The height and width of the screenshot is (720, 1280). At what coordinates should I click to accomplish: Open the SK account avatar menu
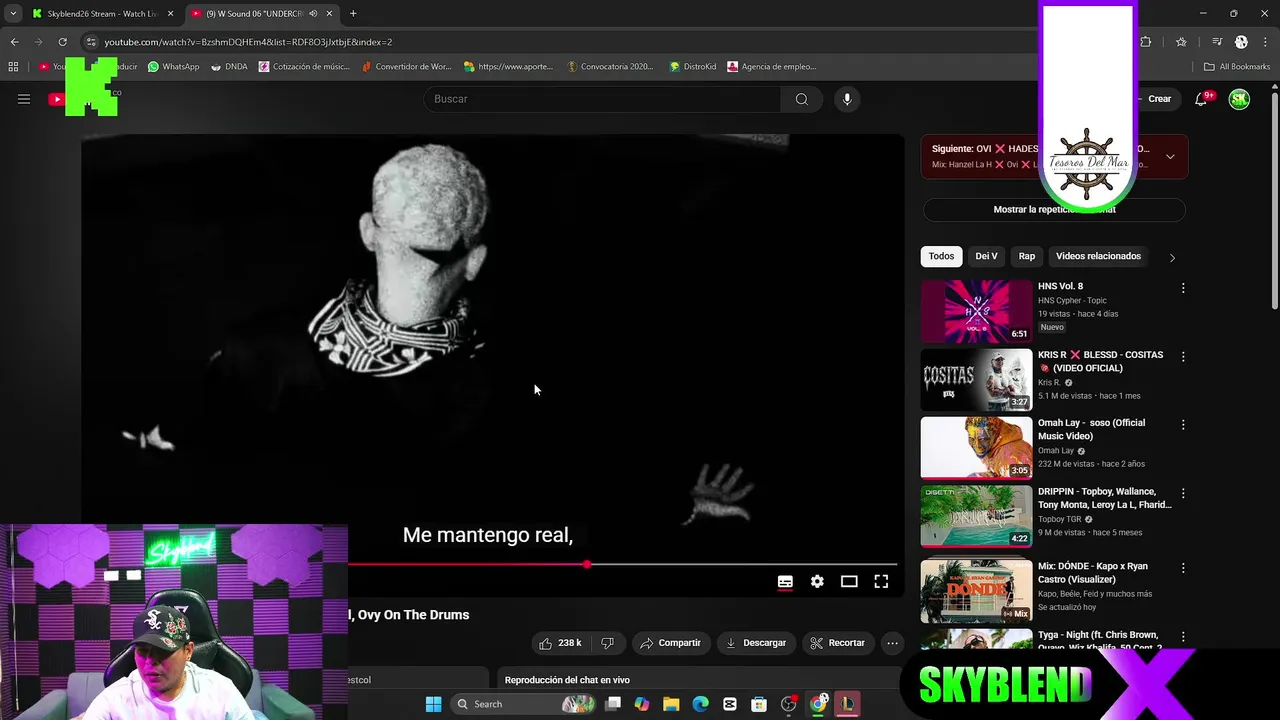point(1239,99)
